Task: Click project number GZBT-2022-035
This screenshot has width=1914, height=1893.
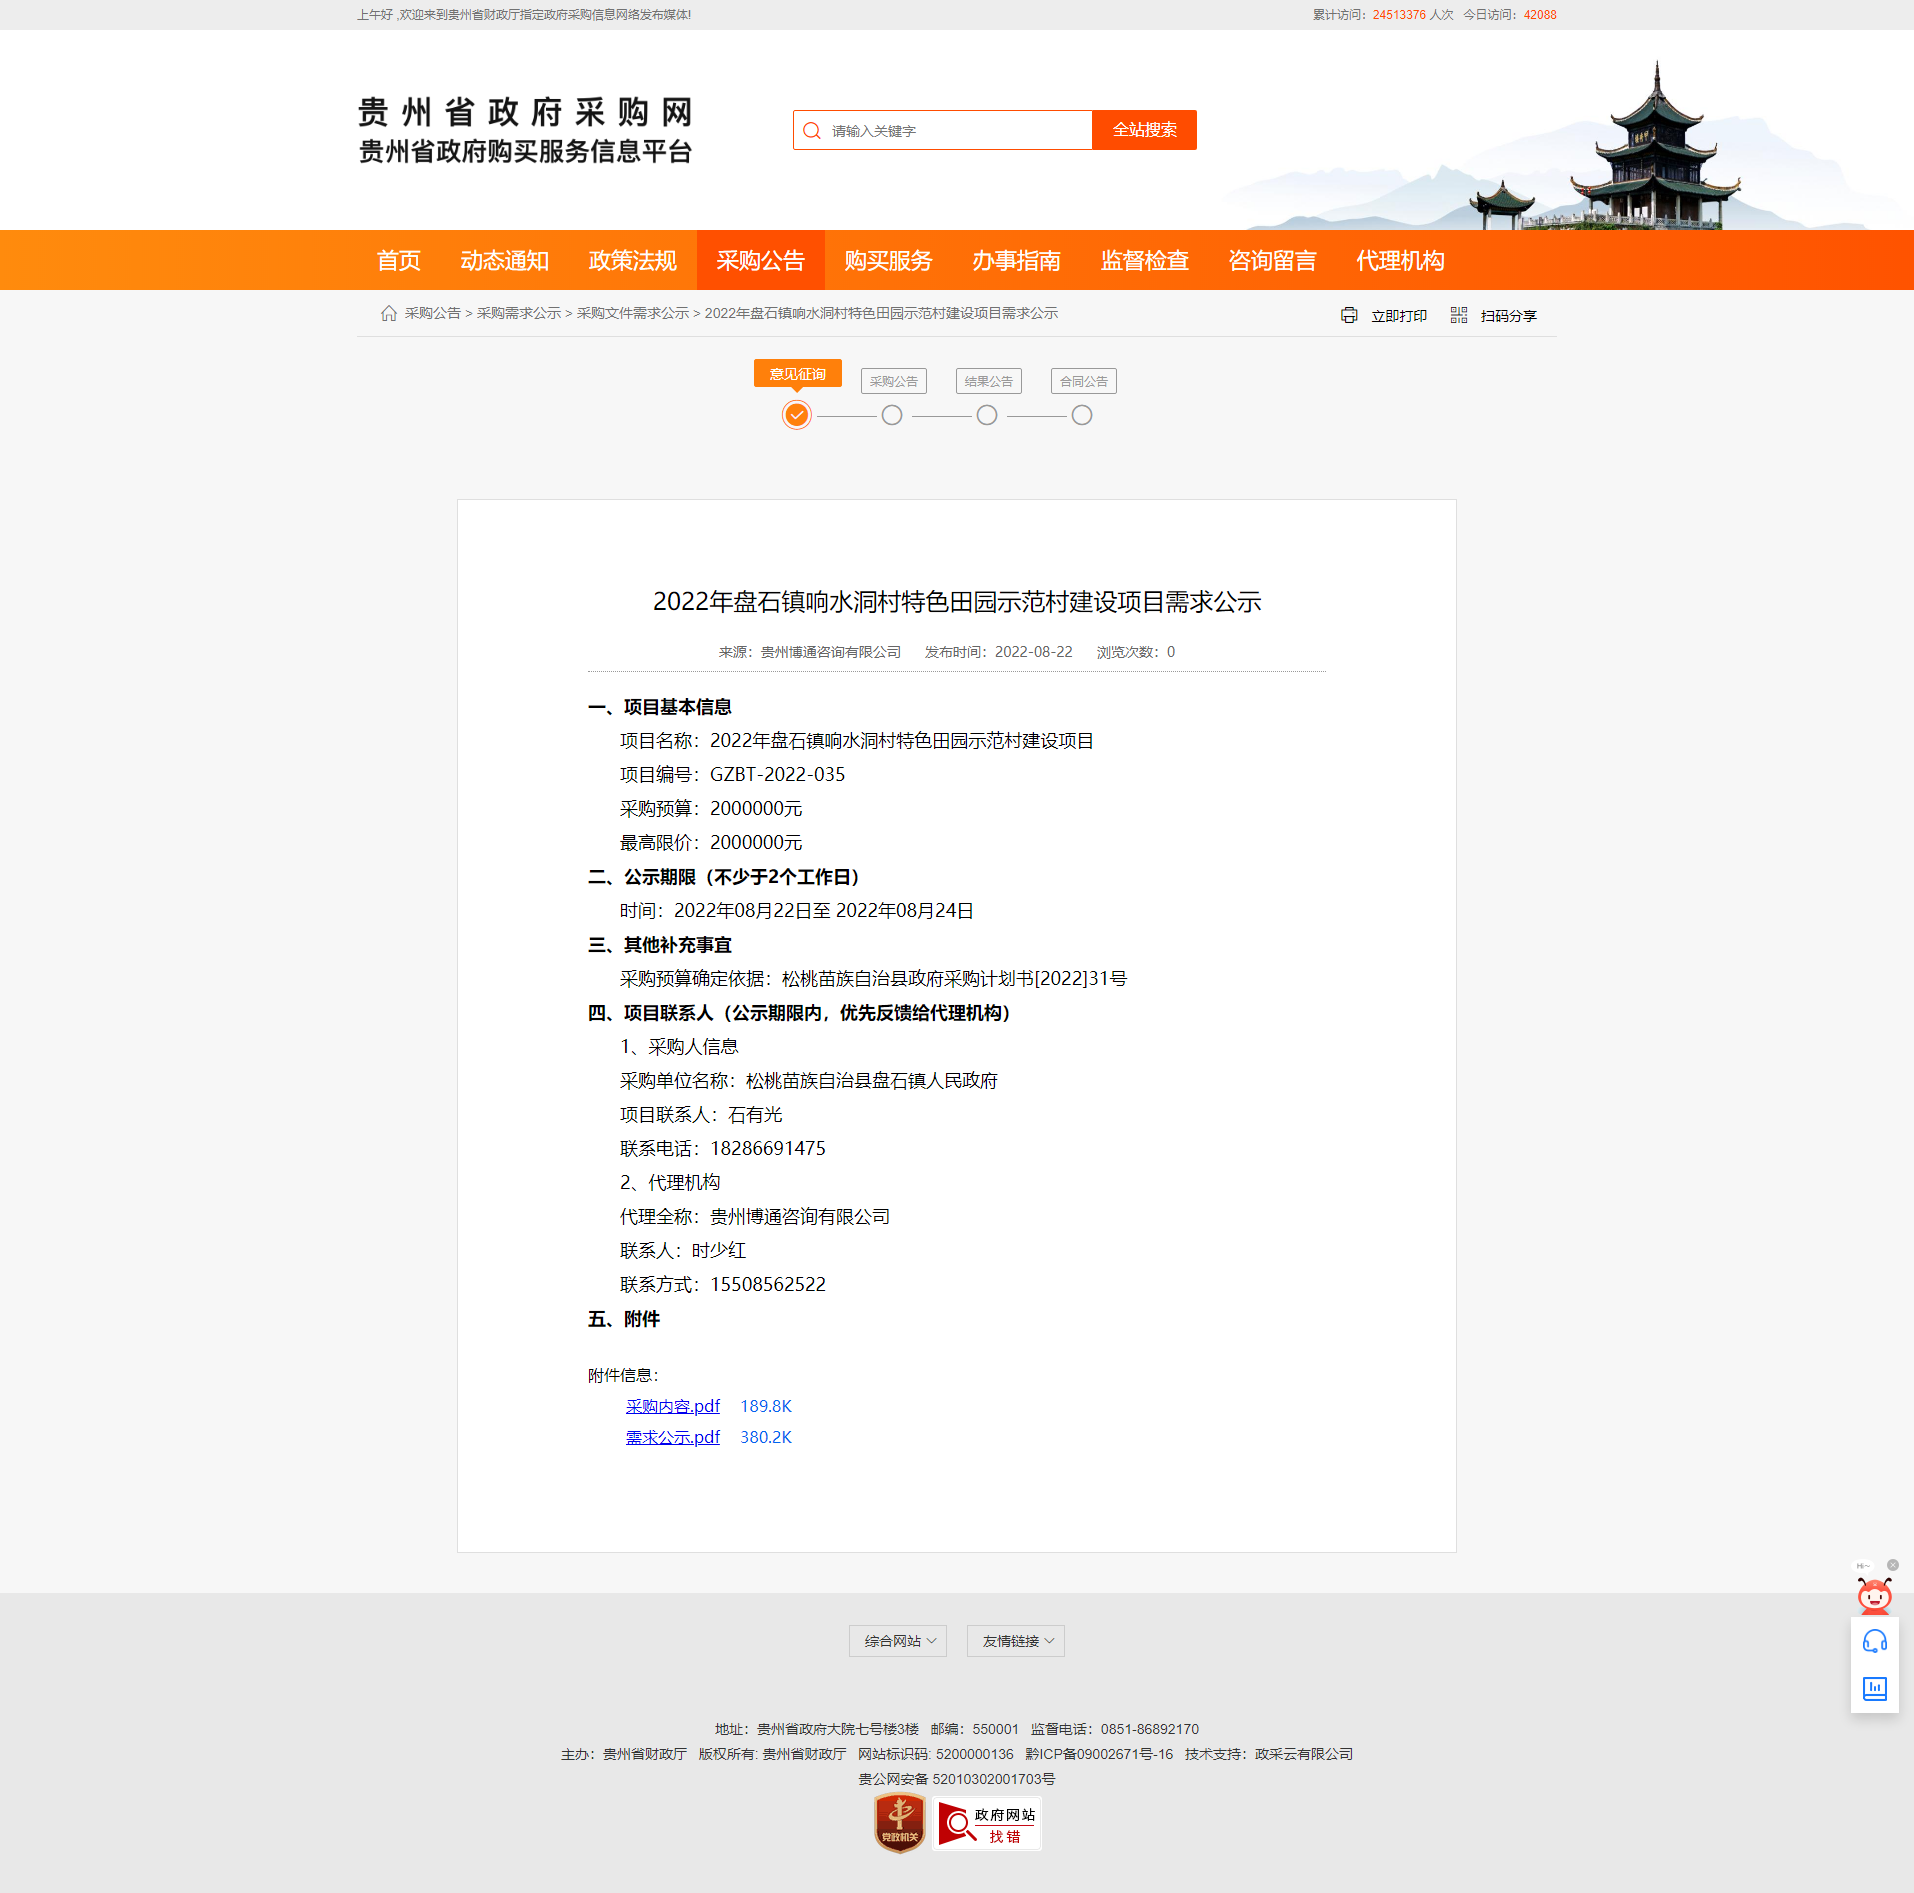Action: point(778,775)
